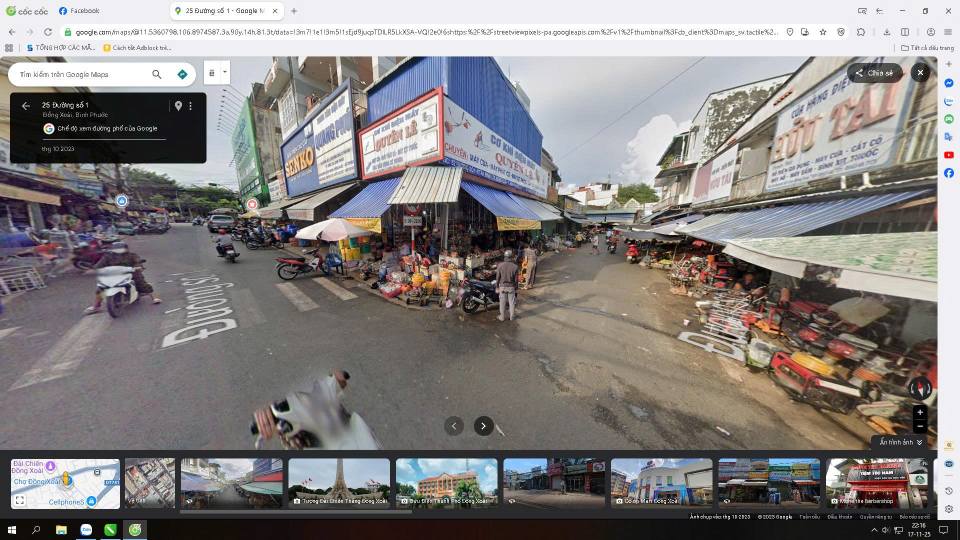Open the Chợ Đồng Xoài minimap thumbnail

[65, 483]
